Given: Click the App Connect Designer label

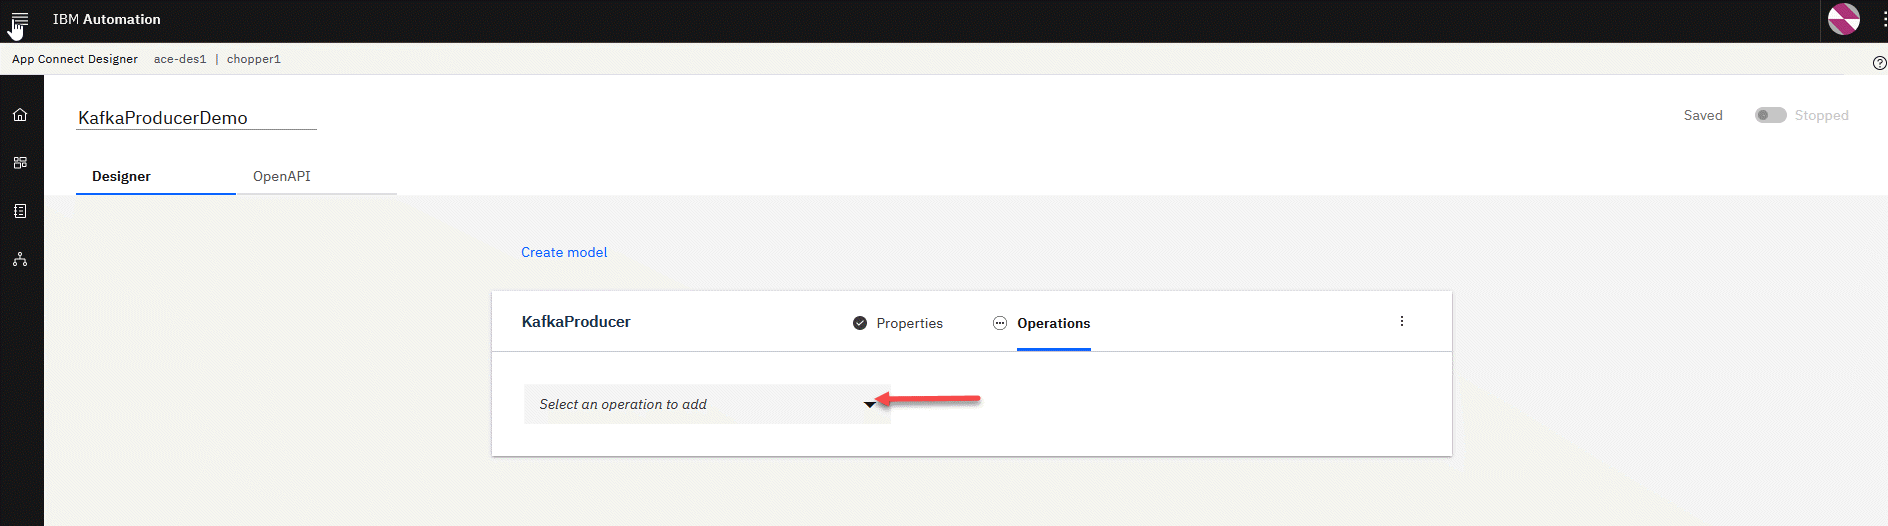Looking at the screenshot, I should pos(75,59).
